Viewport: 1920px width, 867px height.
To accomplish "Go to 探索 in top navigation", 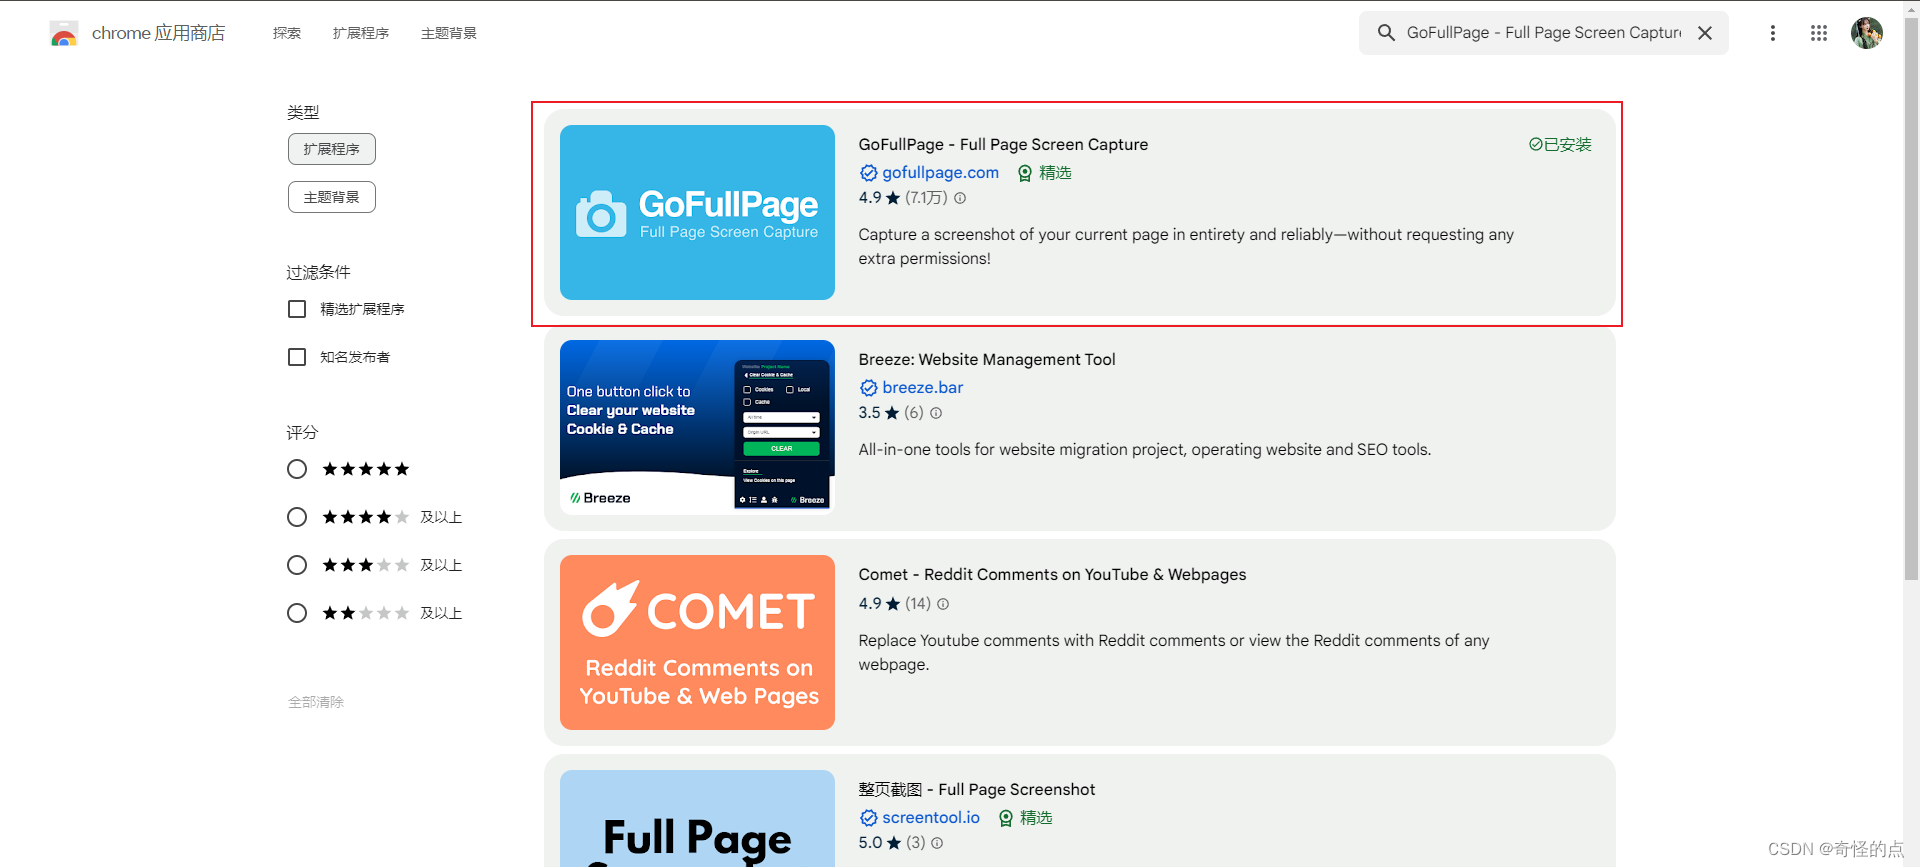I will pos(287,33).
